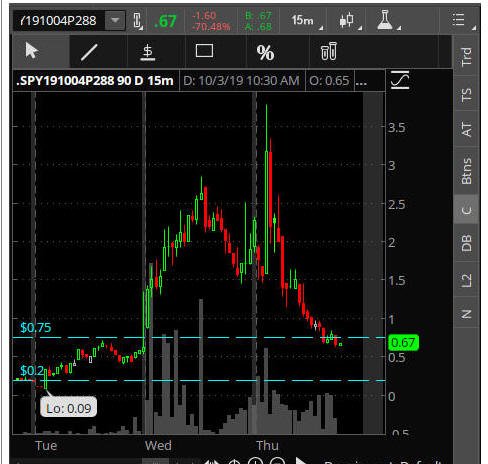Toggle the price axis scale curve icon
The image size is (488, 464).
[x=400, y=80]
